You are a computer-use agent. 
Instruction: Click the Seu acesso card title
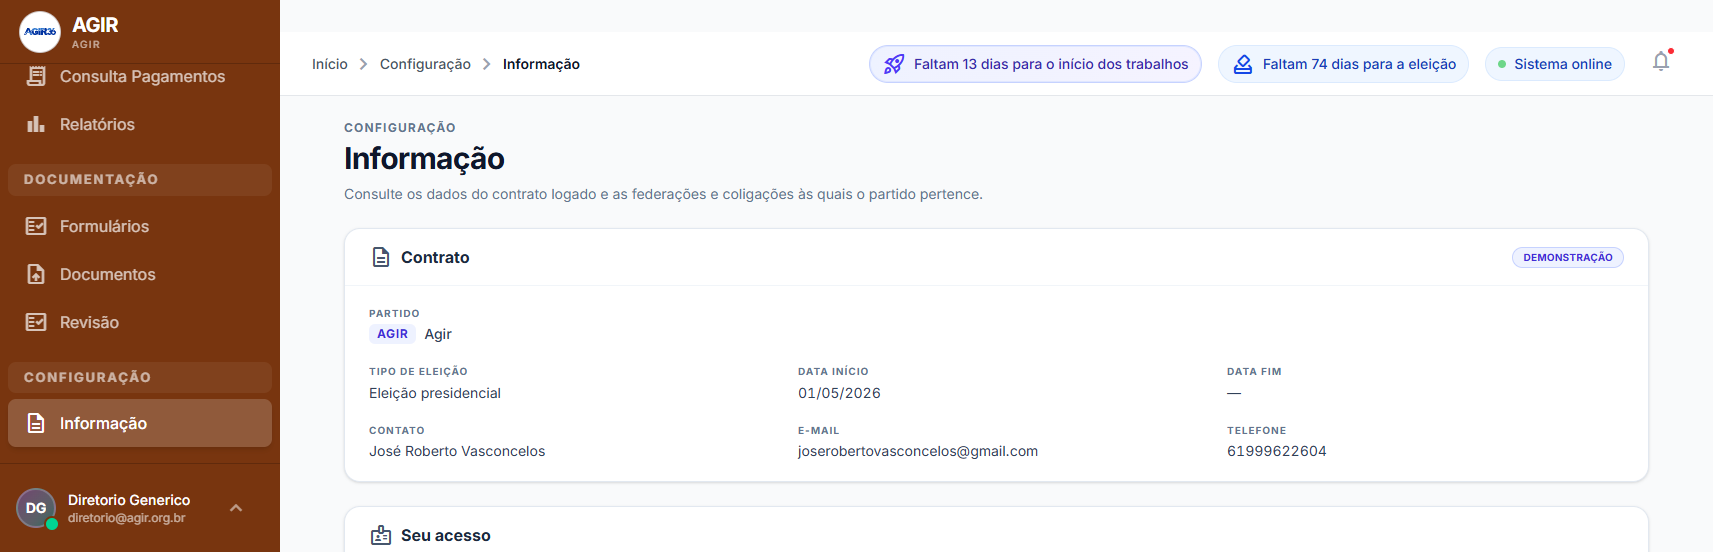[446, 535]
